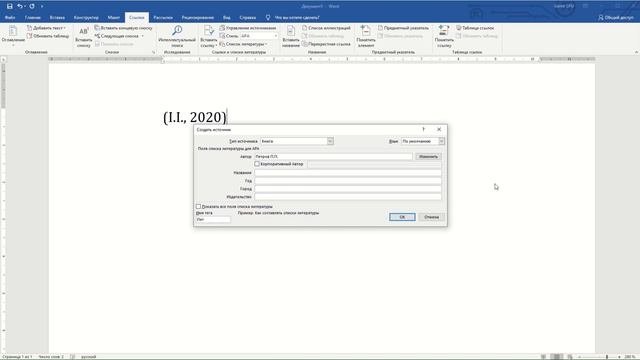640x360 pixels.
Task: Click the Изменить button beside Автор
Action: point(428,156)
